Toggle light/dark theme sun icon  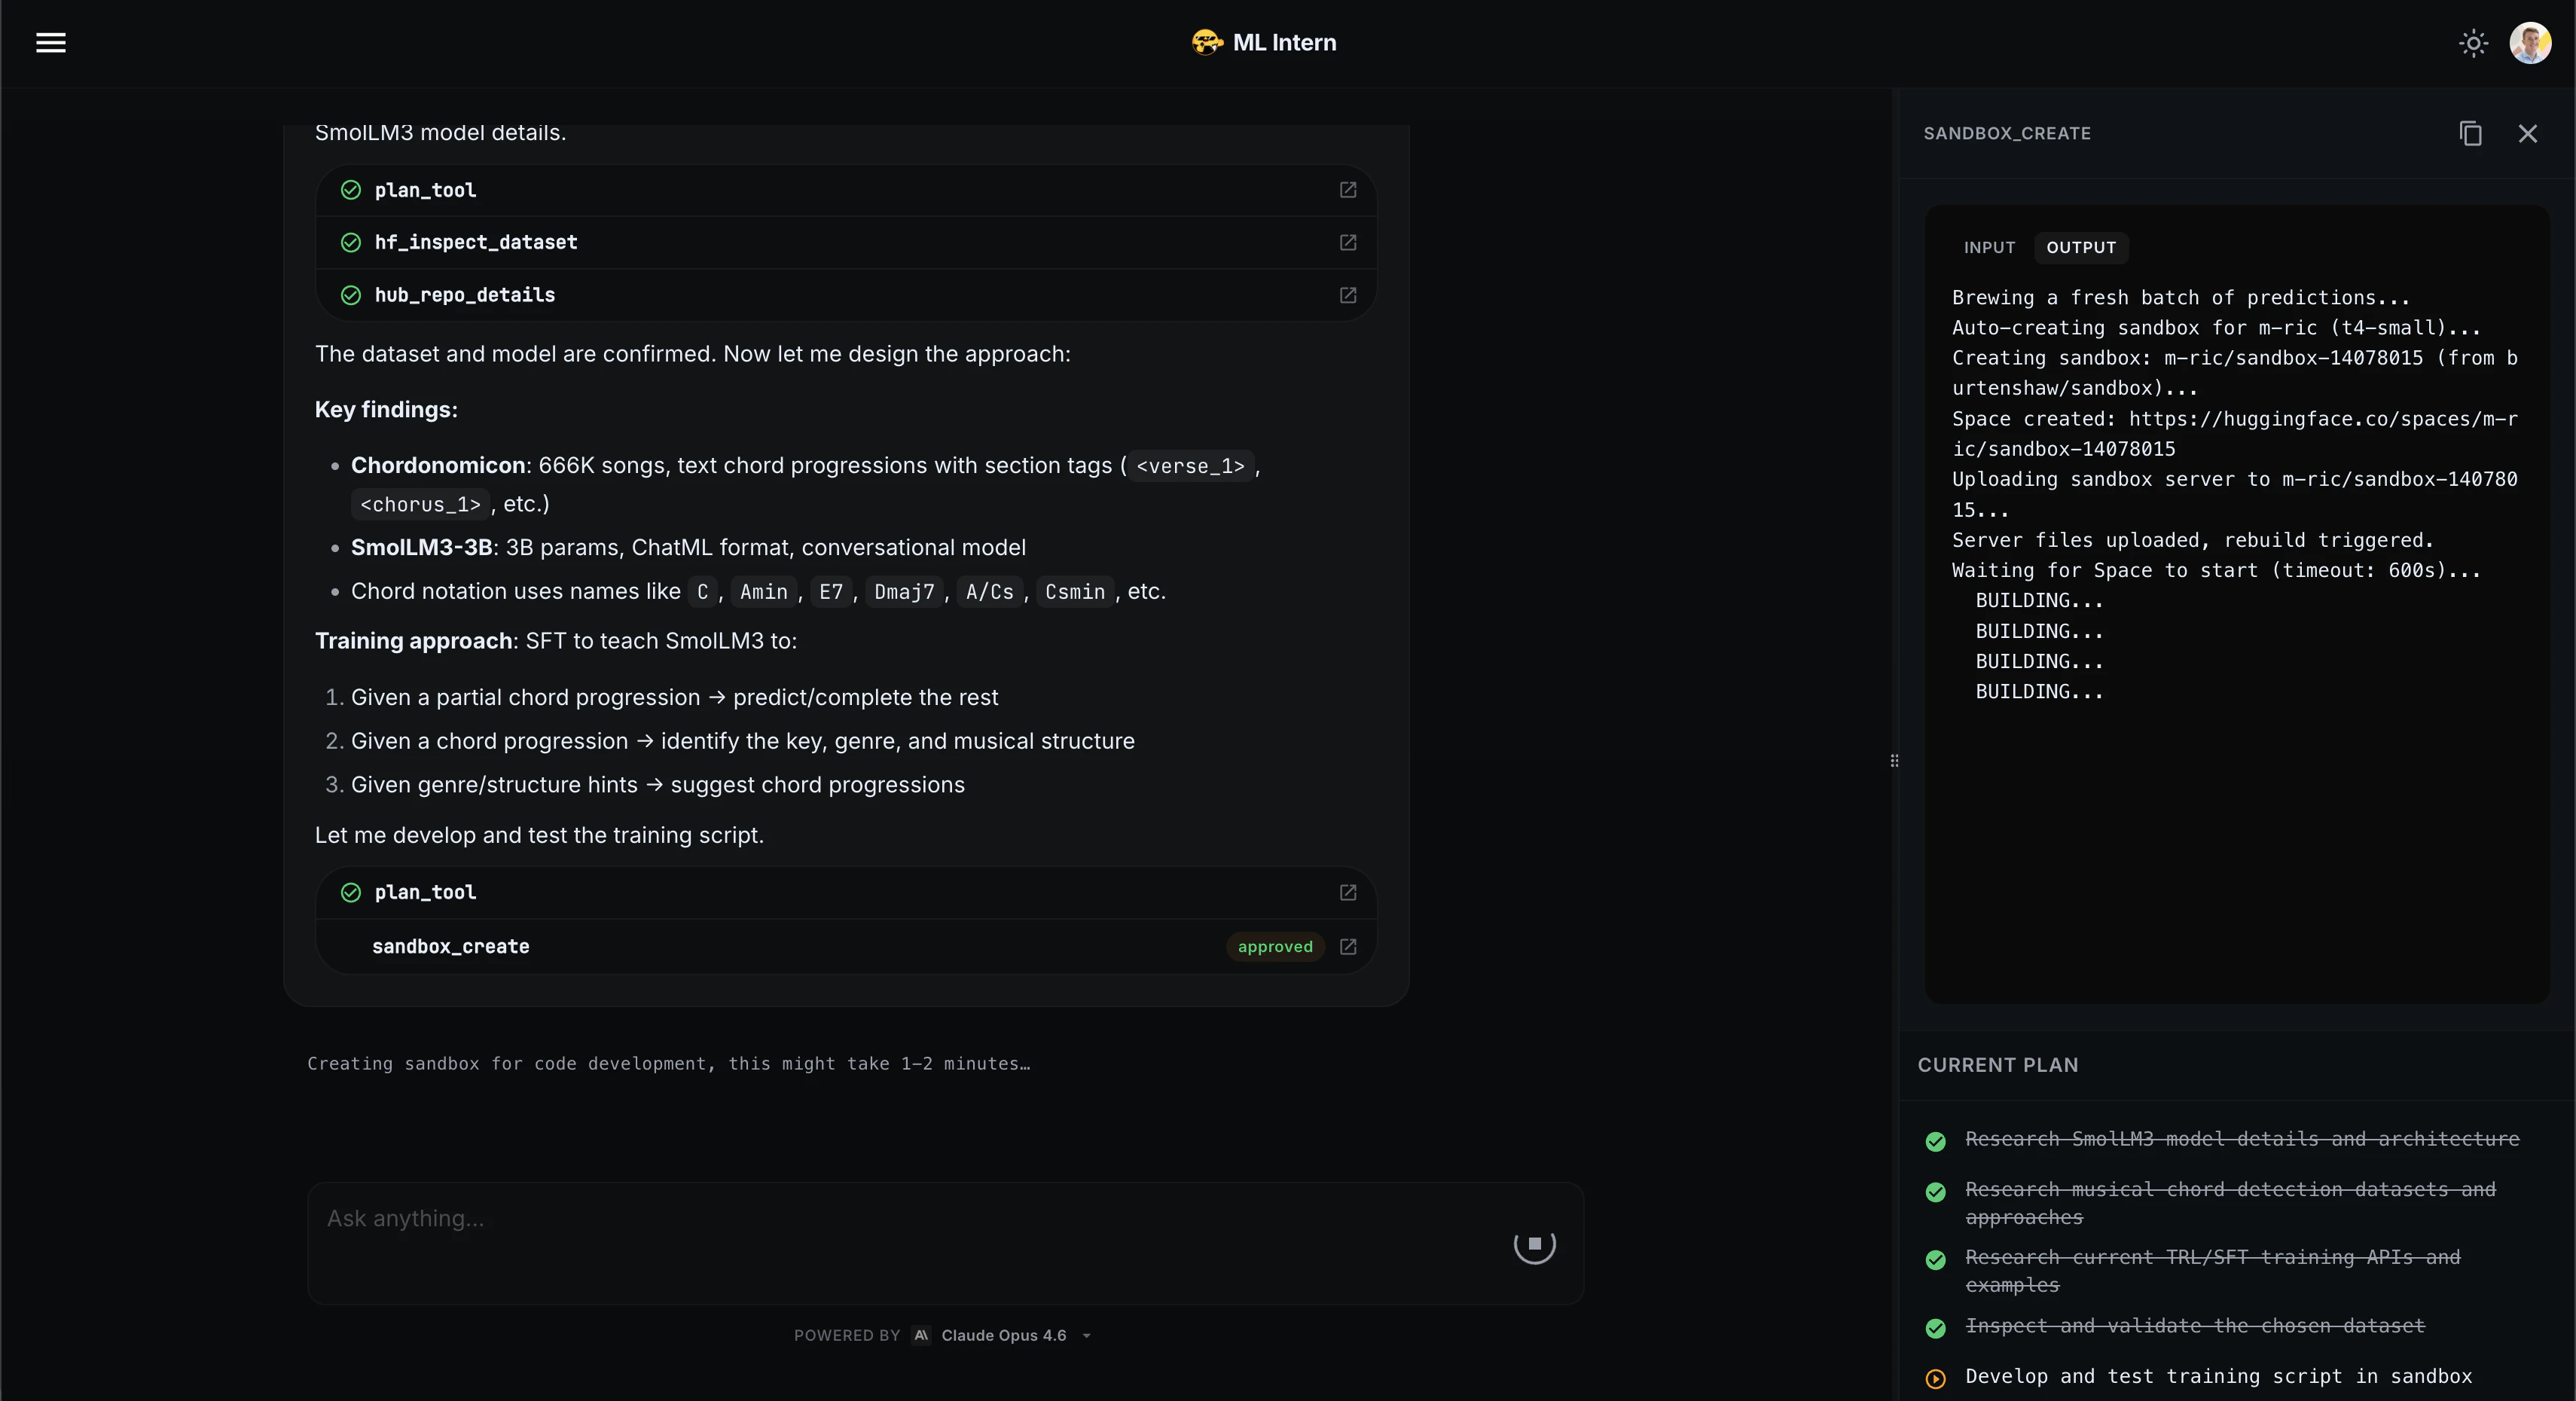[x=2473, y=43]
